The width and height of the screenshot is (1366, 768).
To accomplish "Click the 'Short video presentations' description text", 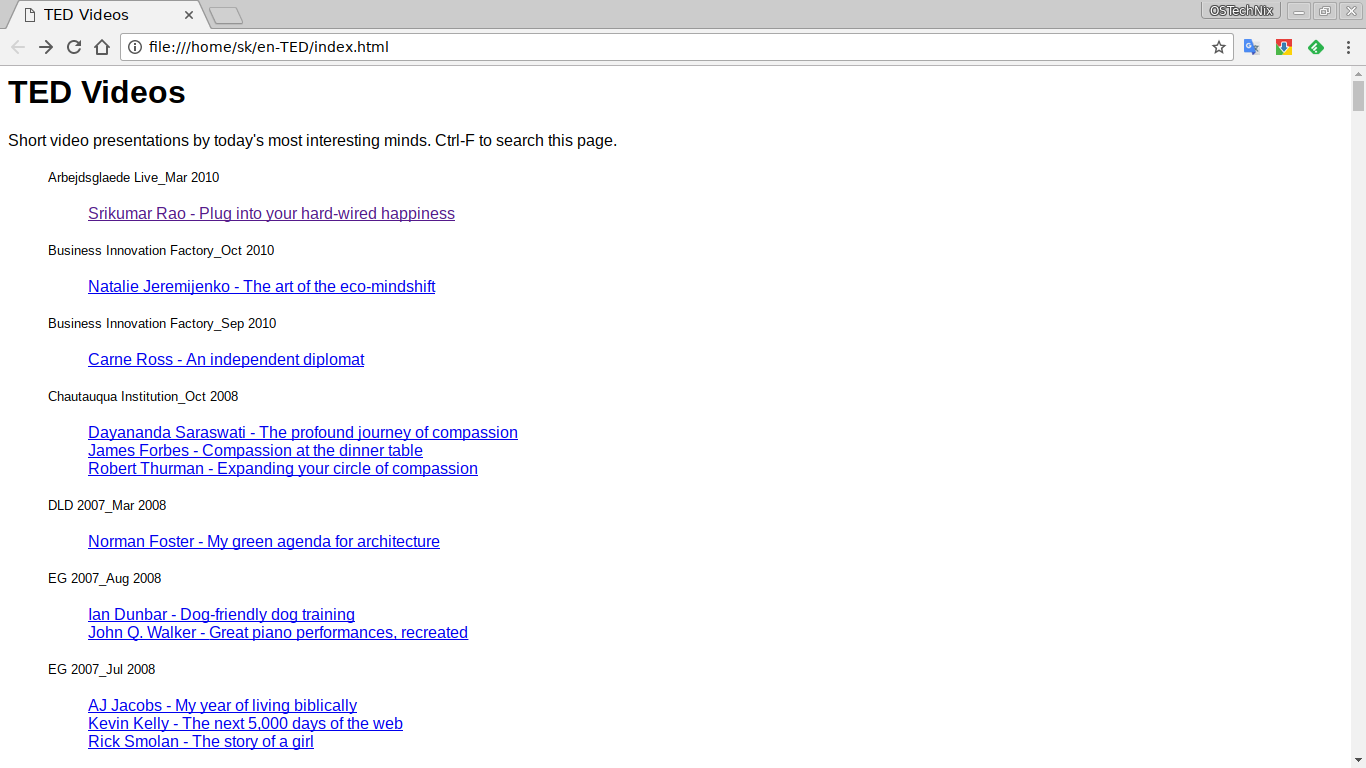I will [312, 141].
